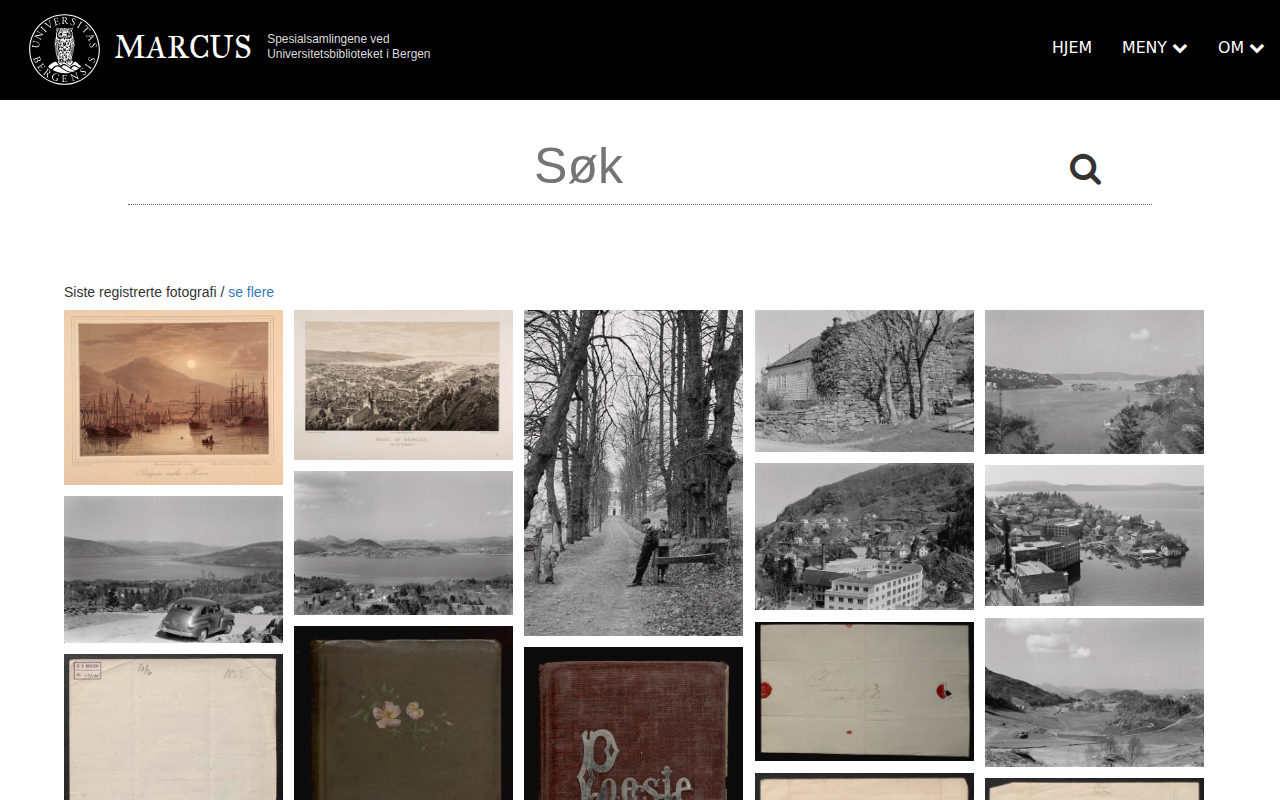Go to HJEM in the navigation bar
This screenshot has height=800, width=1280.
[x=1071, y=47]
